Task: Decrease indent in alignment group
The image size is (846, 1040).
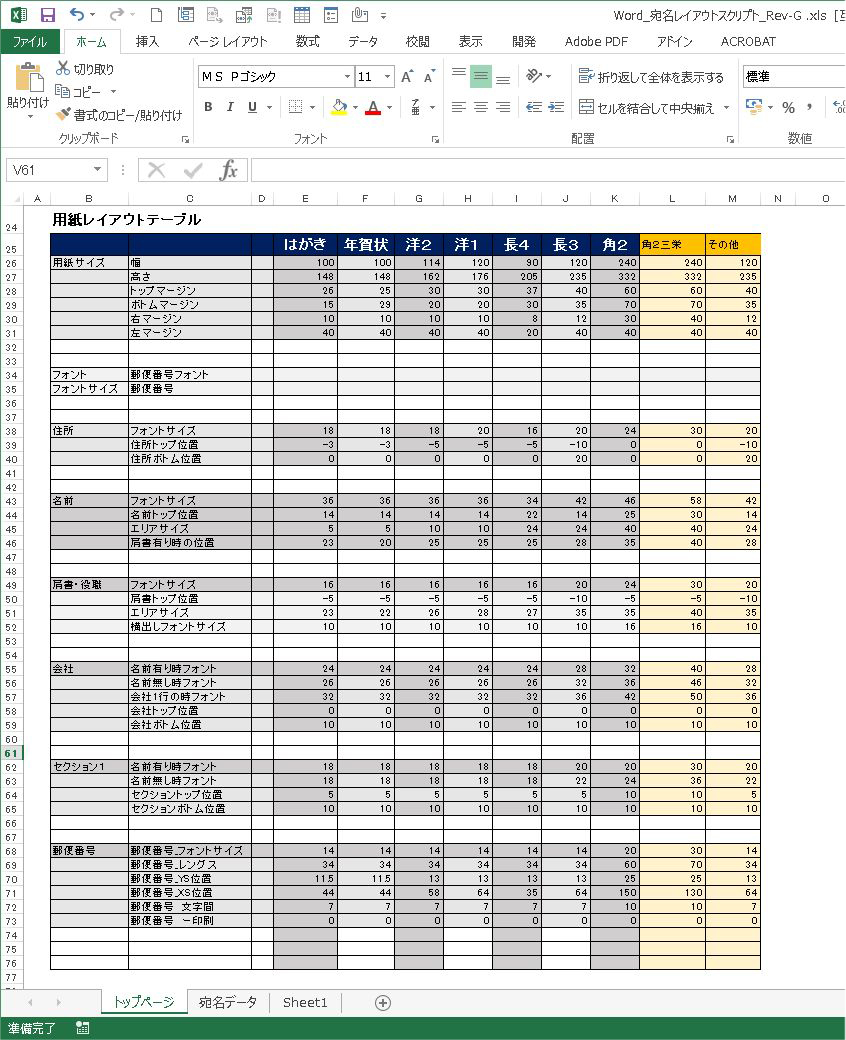Action: pyautogui.click(x=534, y=107)
